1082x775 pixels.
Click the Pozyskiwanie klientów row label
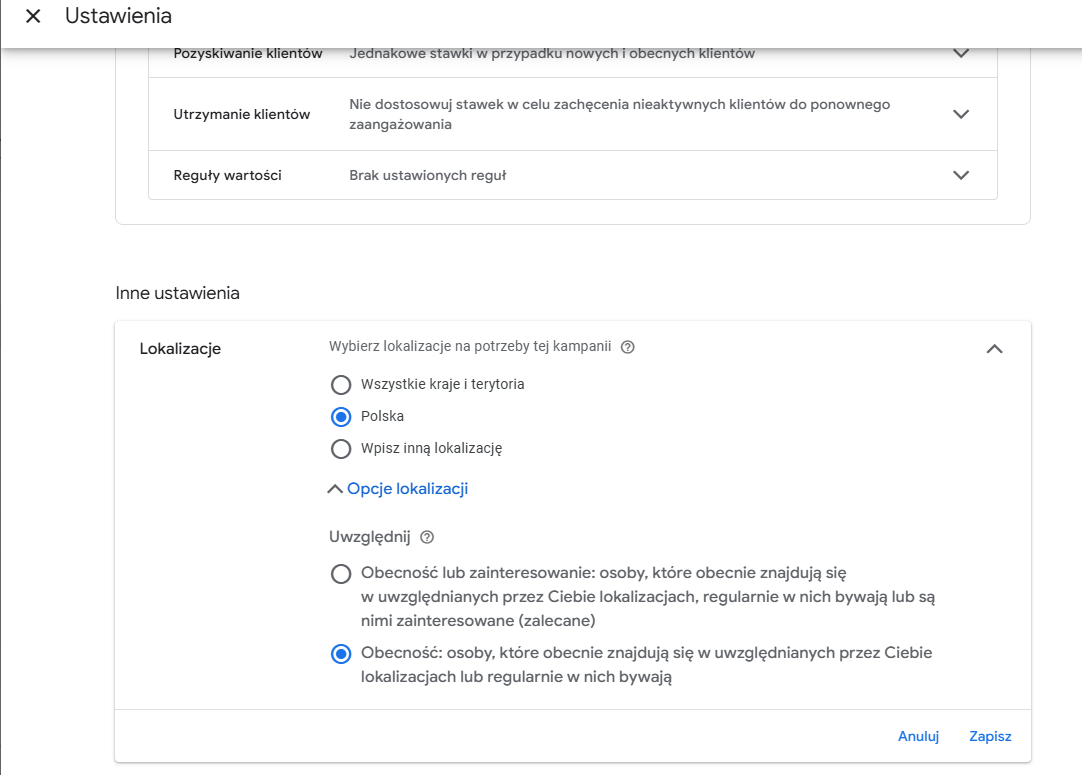tap(248, 54)
